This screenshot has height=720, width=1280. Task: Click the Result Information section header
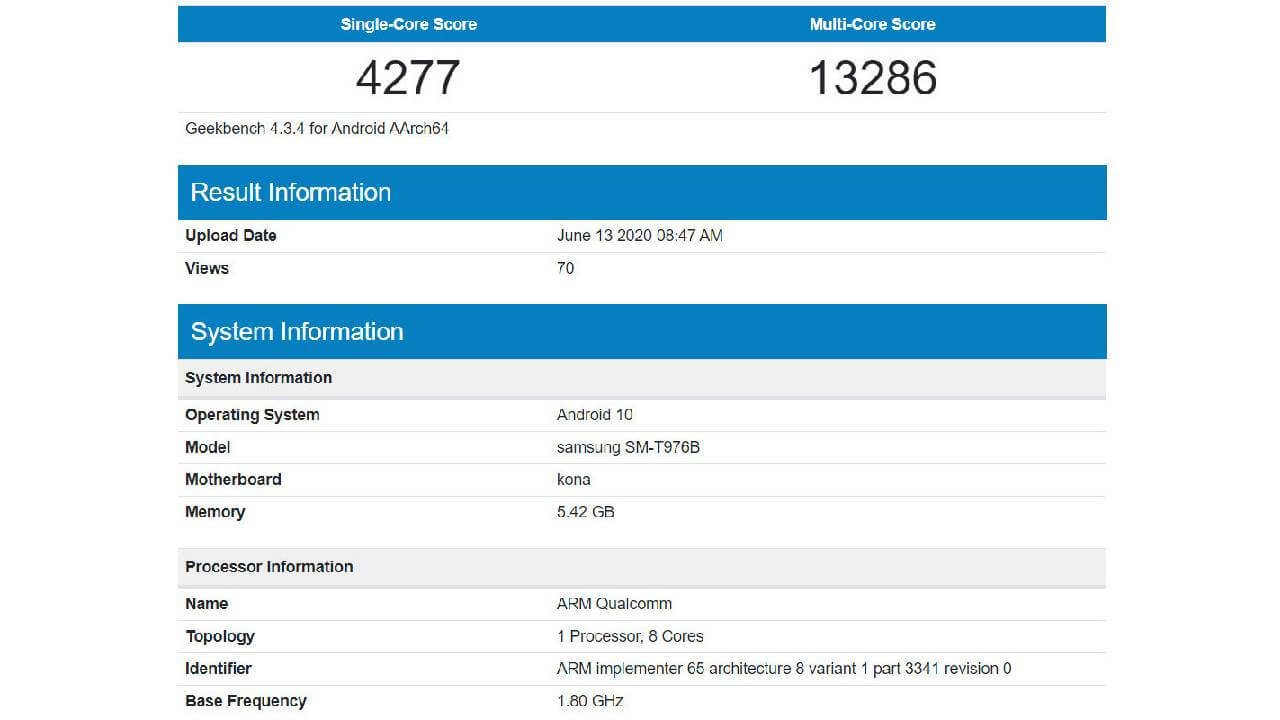[291, 192]
